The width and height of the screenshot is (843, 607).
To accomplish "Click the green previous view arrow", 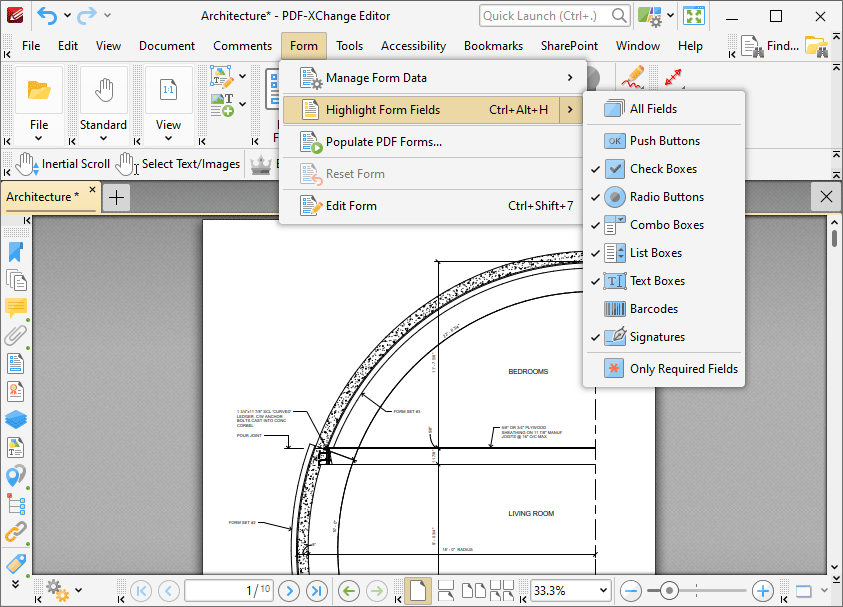I will [x=349, y=591].
